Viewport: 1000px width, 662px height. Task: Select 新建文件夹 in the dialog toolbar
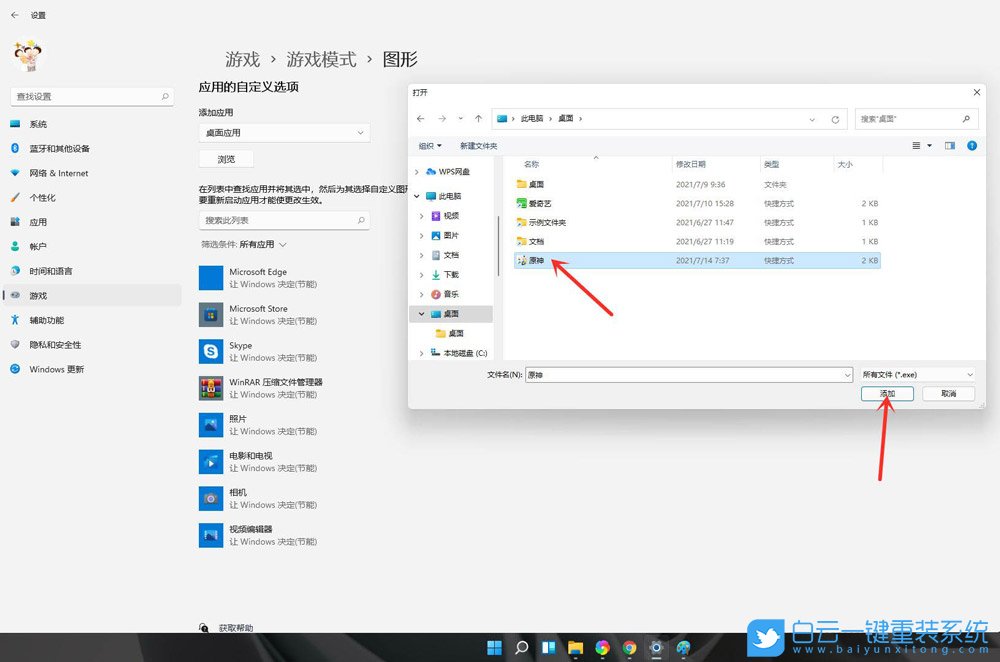[x=477, y=144]
